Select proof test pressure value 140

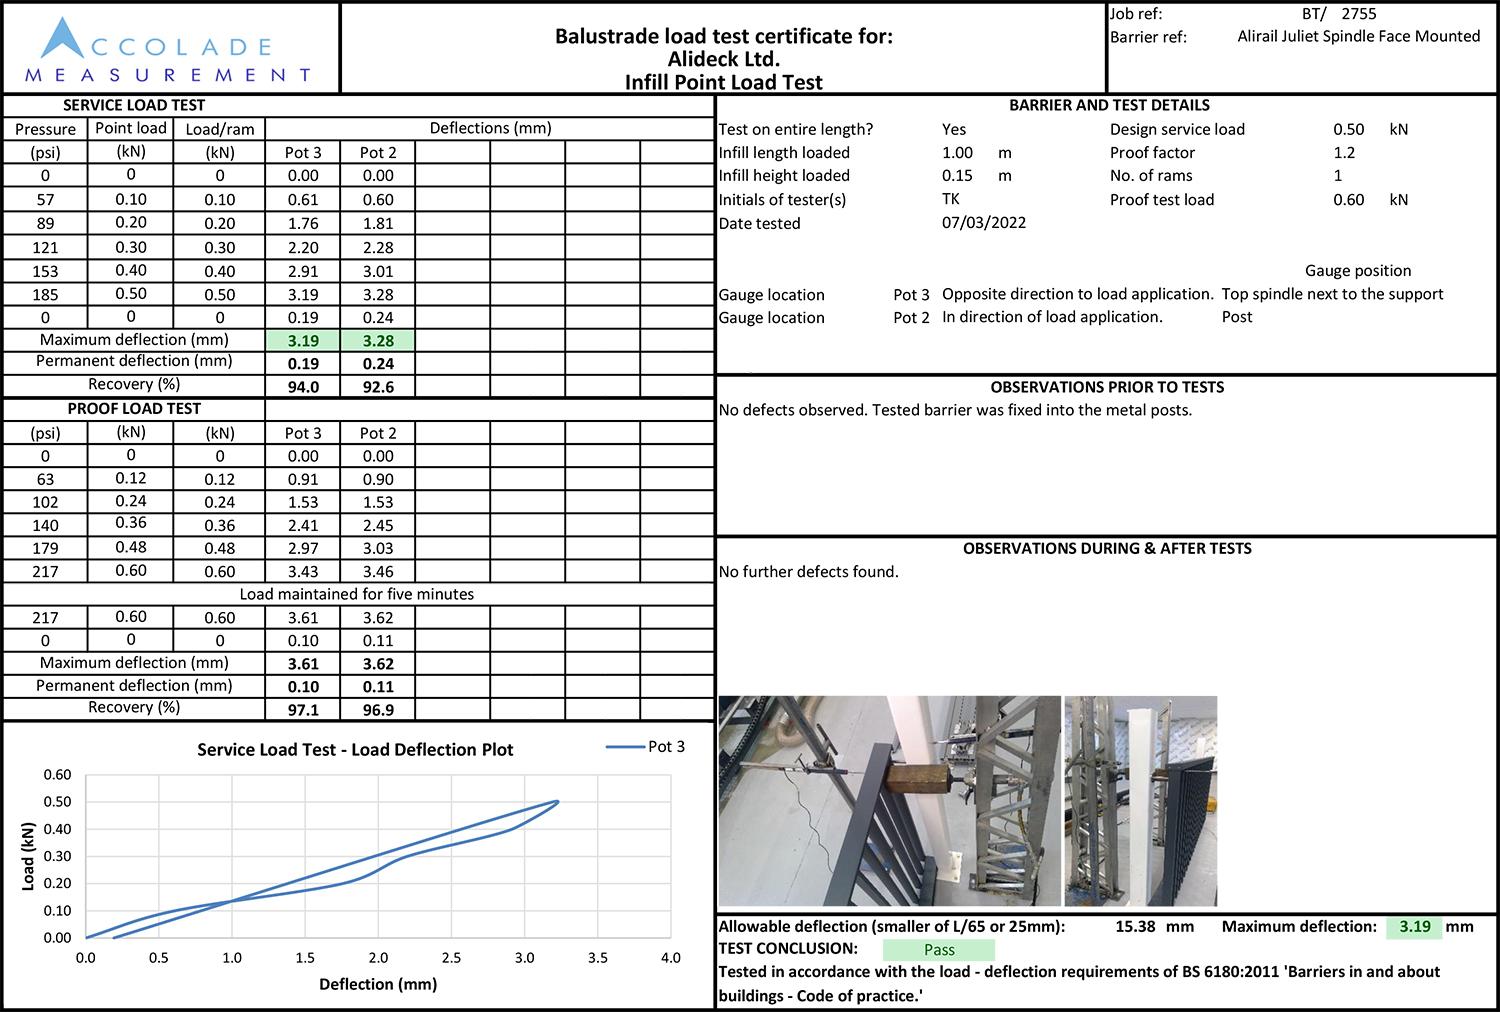click(x=45, y=525)
